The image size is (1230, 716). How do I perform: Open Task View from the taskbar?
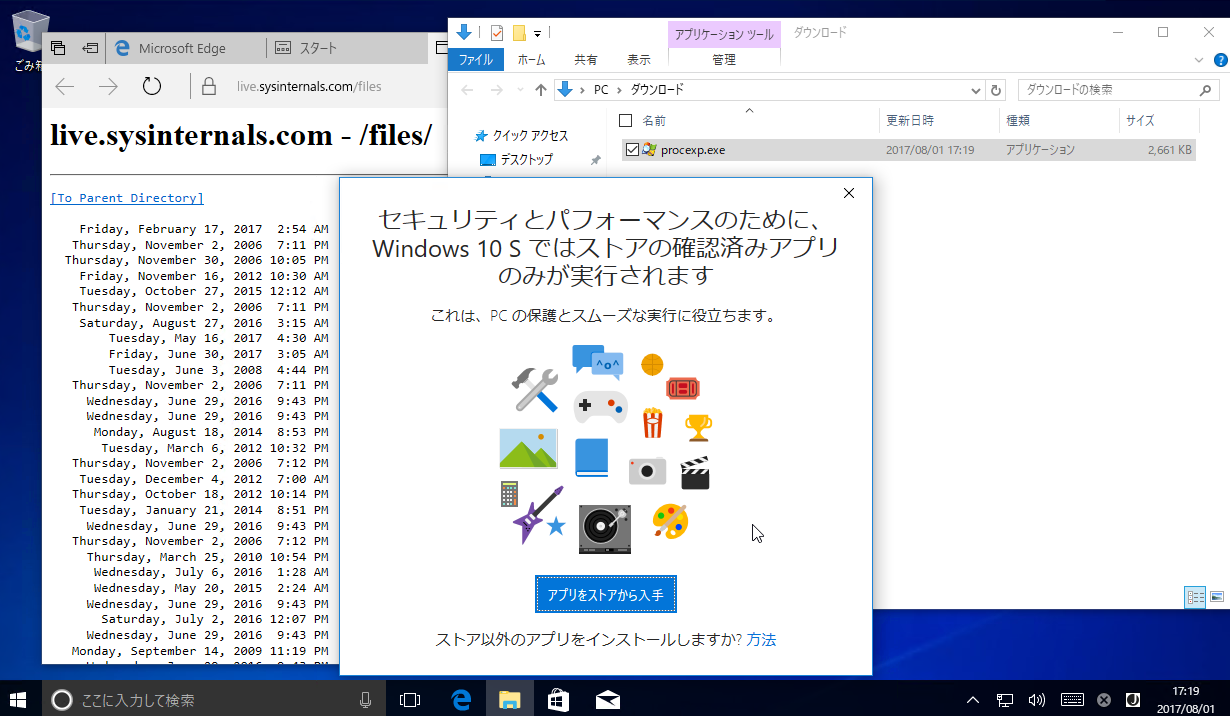[410, 698]
